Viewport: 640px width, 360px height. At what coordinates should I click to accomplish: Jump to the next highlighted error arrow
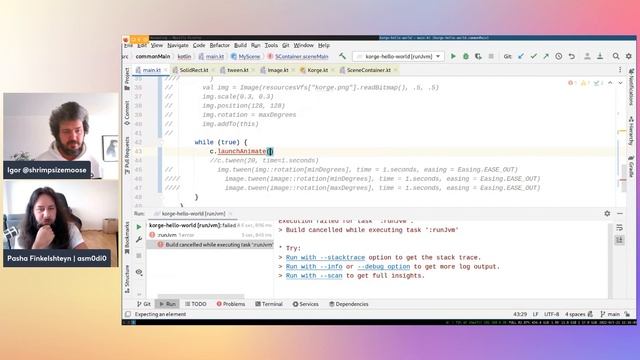point(620,83)
